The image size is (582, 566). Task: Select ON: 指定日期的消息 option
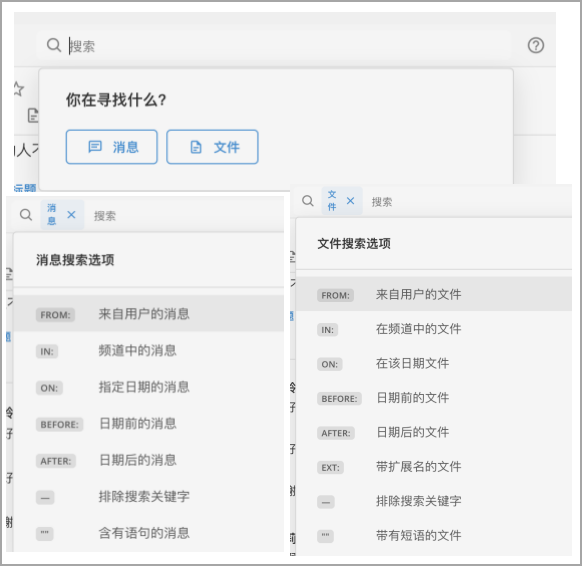[x=149, y=387]
